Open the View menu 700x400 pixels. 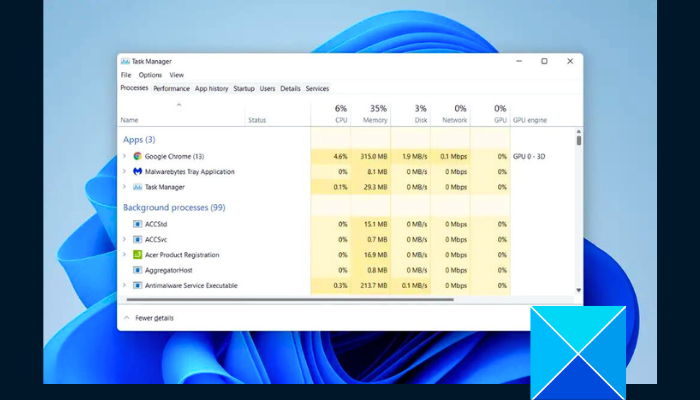click(x=176, y=75)
